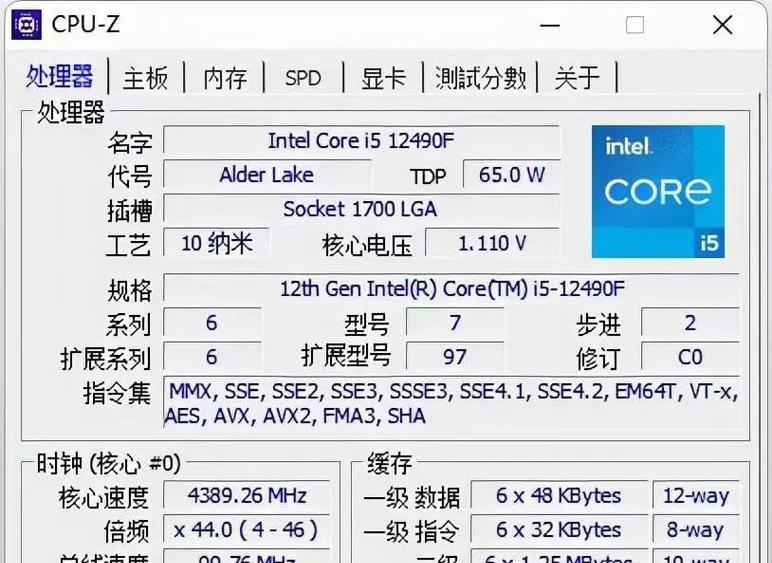Switch to the 关于 tab
Screen dimensions: 772x563
point(577,78)
